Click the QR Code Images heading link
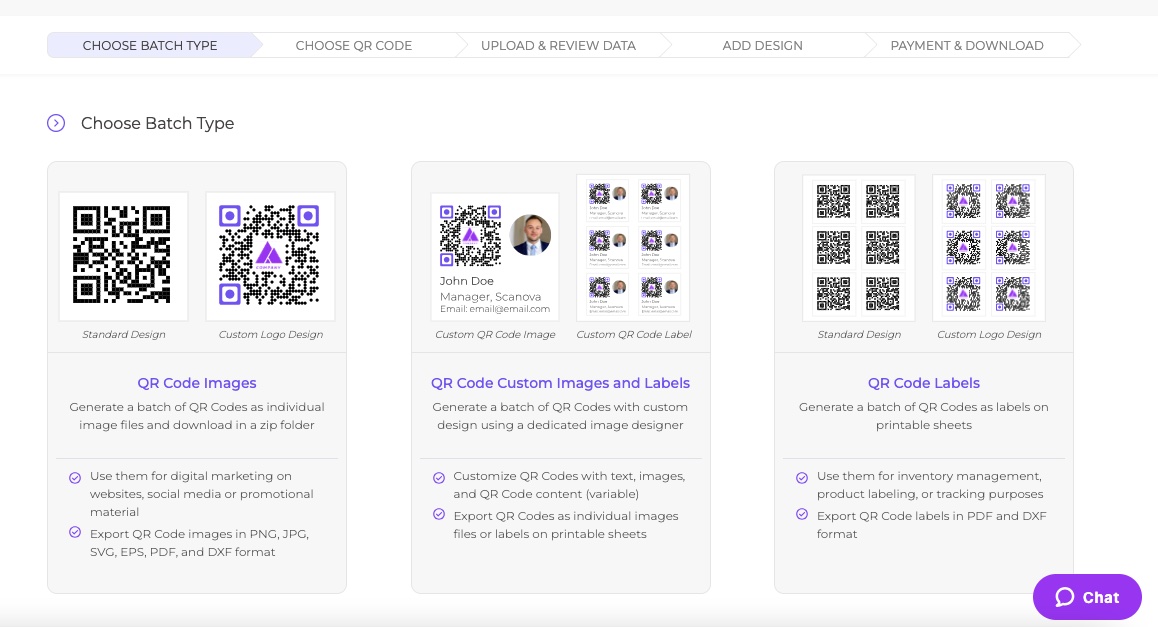The image size is (1158, 627). coord(196,383)
